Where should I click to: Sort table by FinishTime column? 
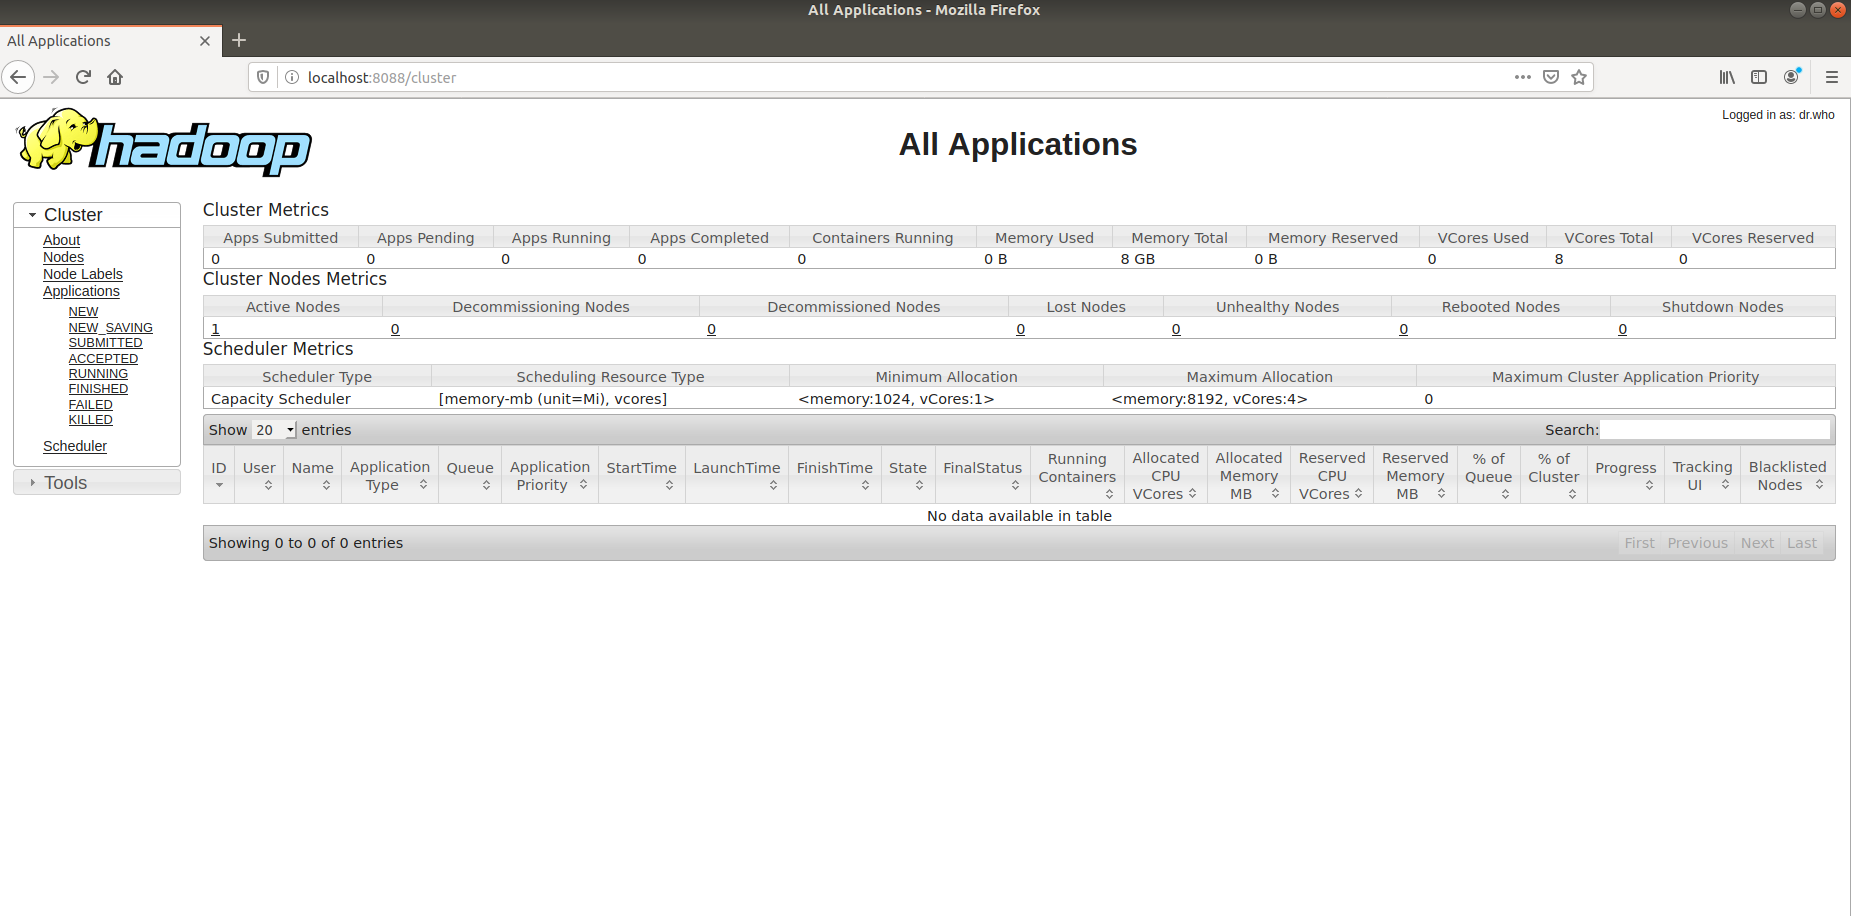click(835, 475)
